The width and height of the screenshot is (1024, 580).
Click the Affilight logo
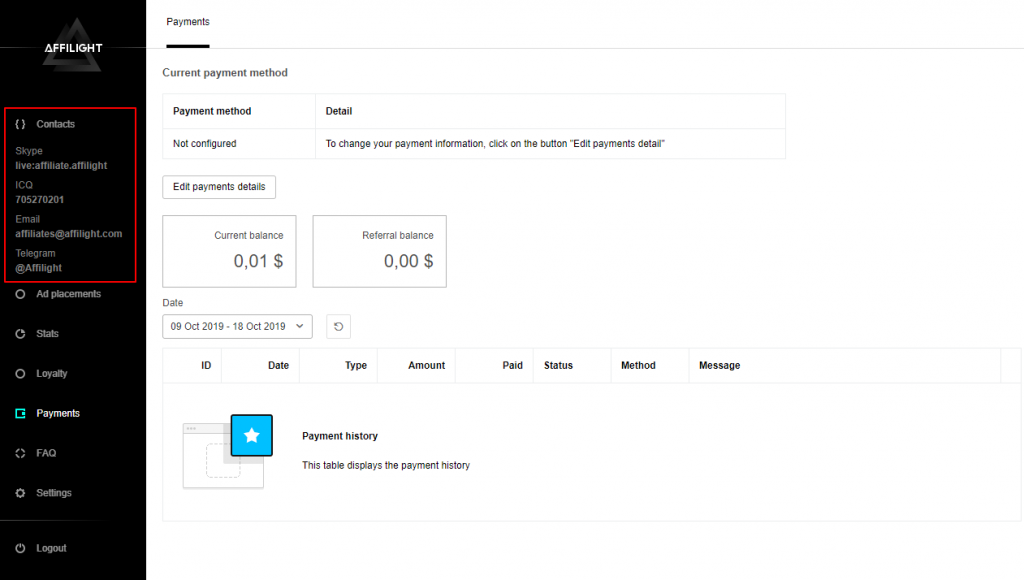73,46
